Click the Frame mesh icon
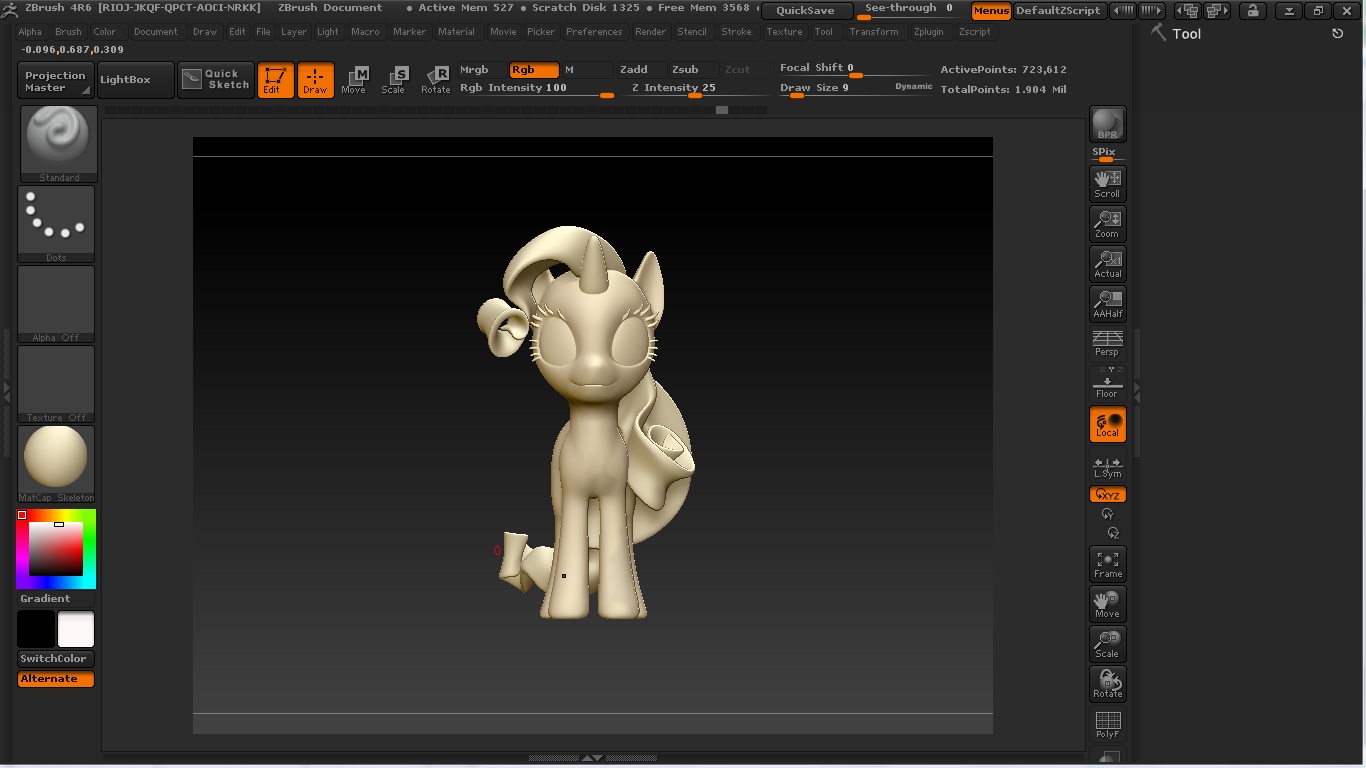The image size is (1366, 768). click(x=1107, y=563)
